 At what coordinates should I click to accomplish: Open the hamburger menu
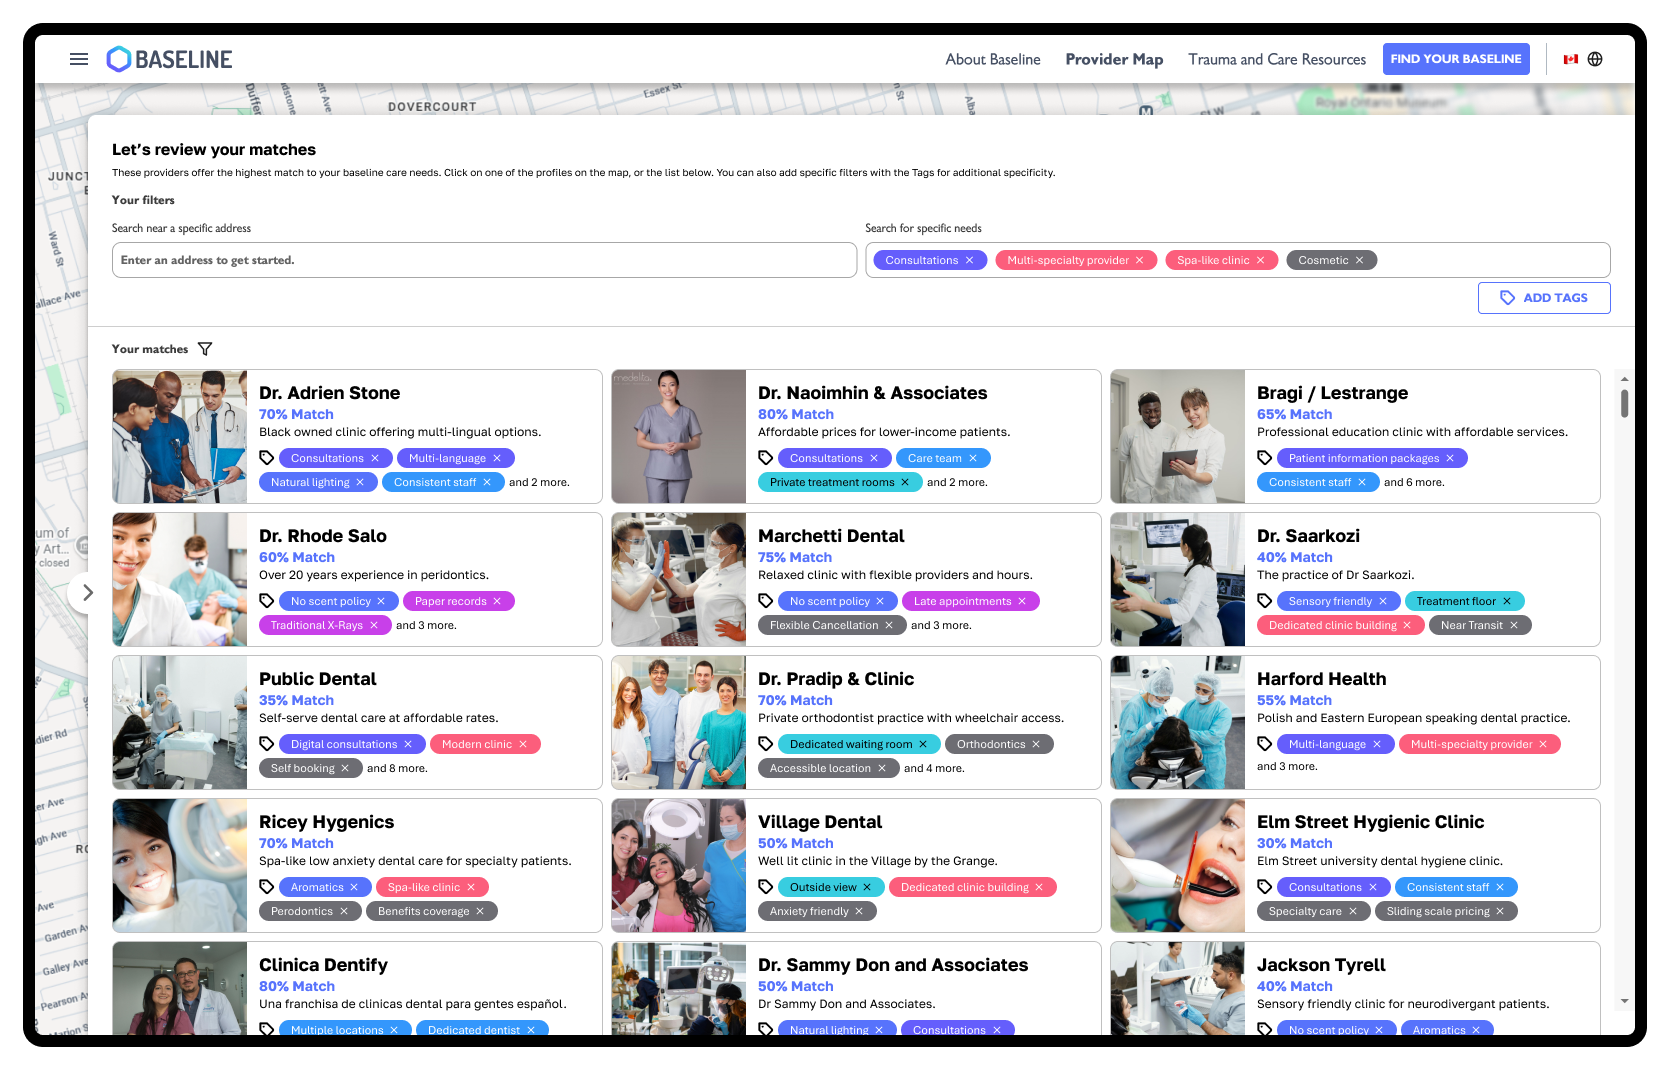79,59
